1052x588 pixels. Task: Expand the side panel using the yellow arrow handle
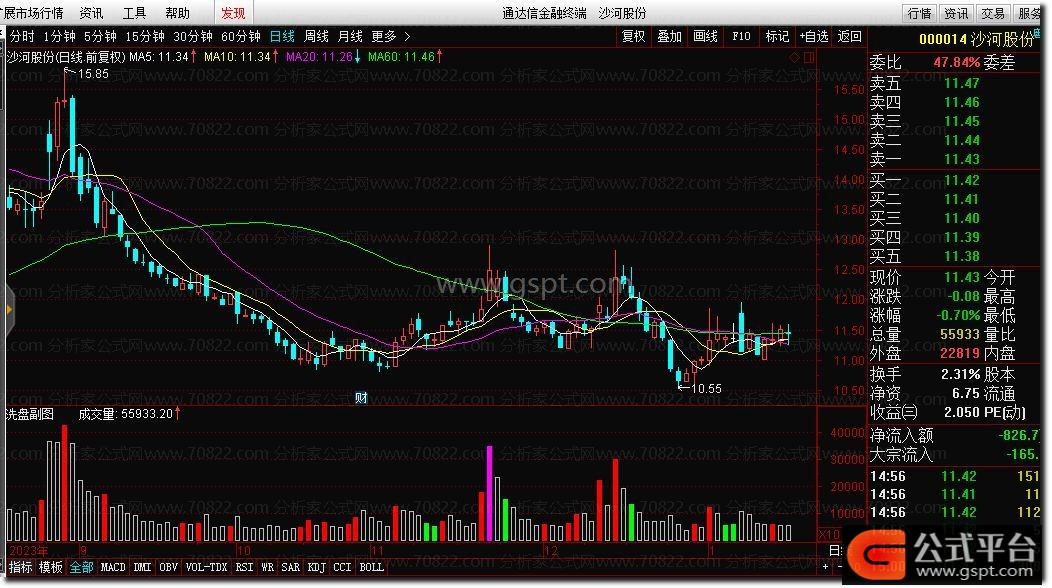point(9,309)
